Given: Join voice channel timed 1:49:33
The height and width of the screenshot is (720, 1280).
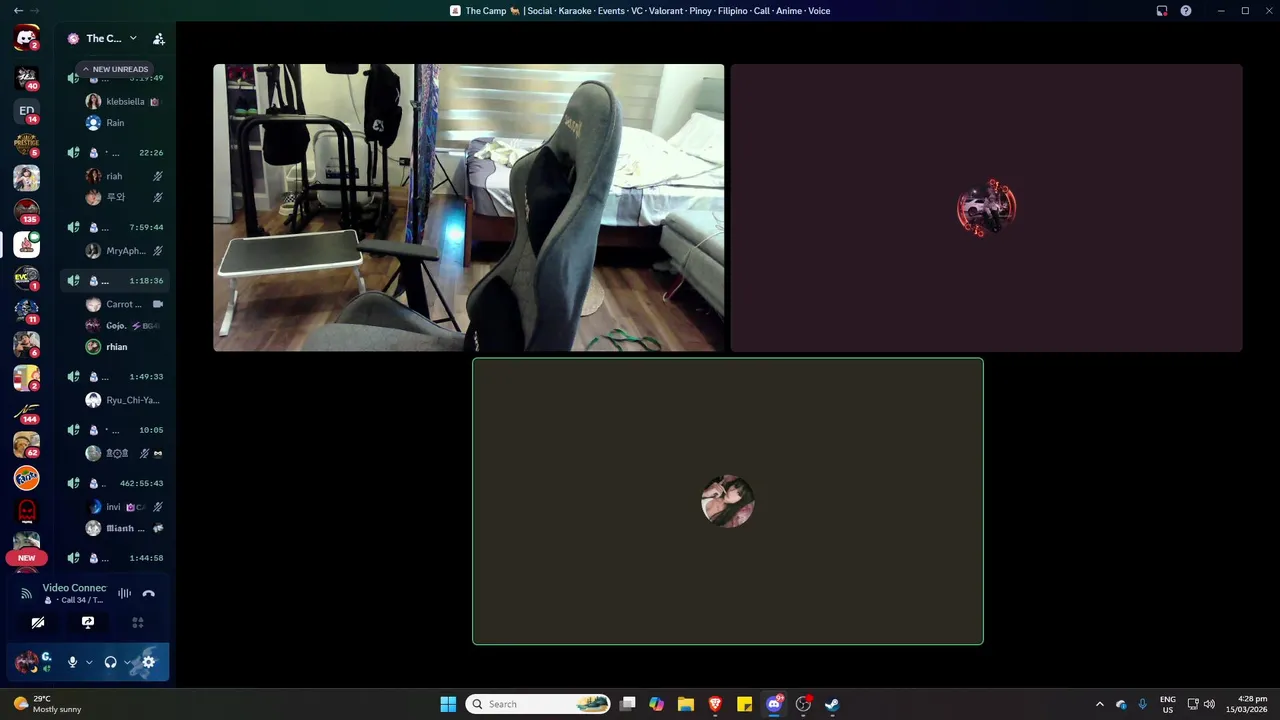Looking at the screenshot, I should coord(115,377).
